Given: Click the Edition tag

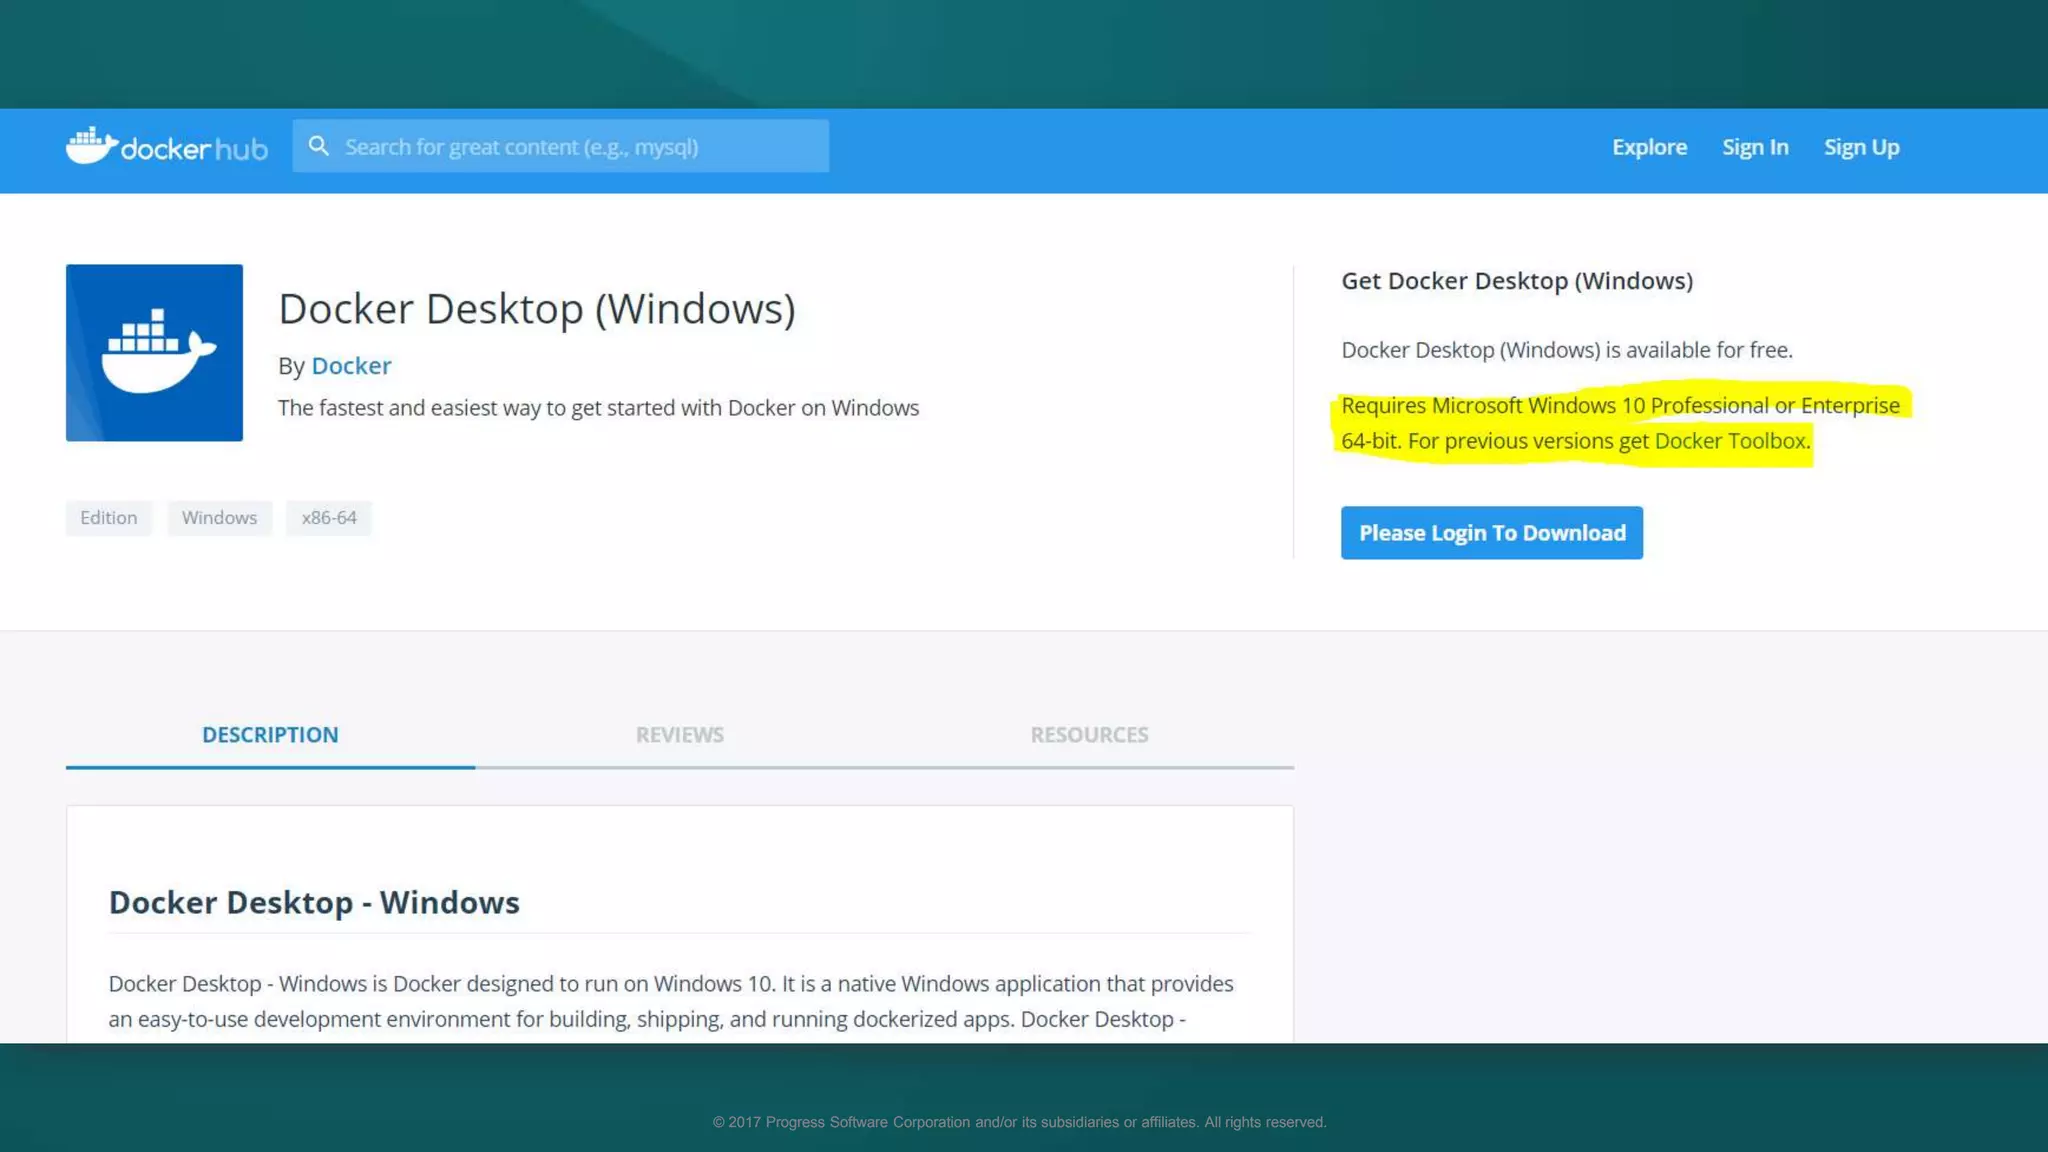Looking at the screenshot, I should tap(108, 518).
